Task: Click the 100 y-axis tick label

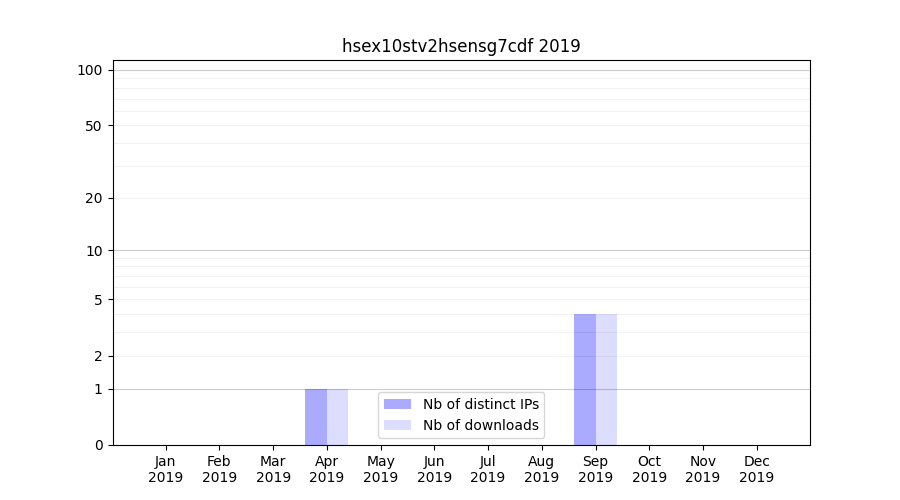Action: point(90,70)
